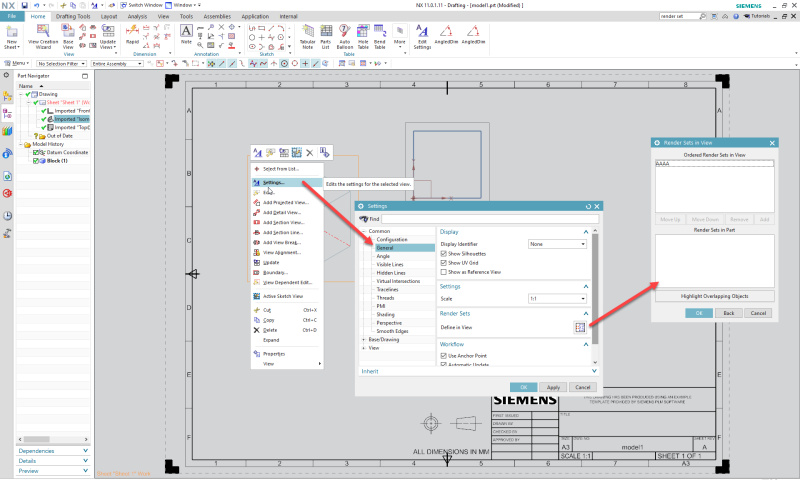Launch the View Creation Wizard
The height and width of the screenshot is (480, 800).
[43, 37]
